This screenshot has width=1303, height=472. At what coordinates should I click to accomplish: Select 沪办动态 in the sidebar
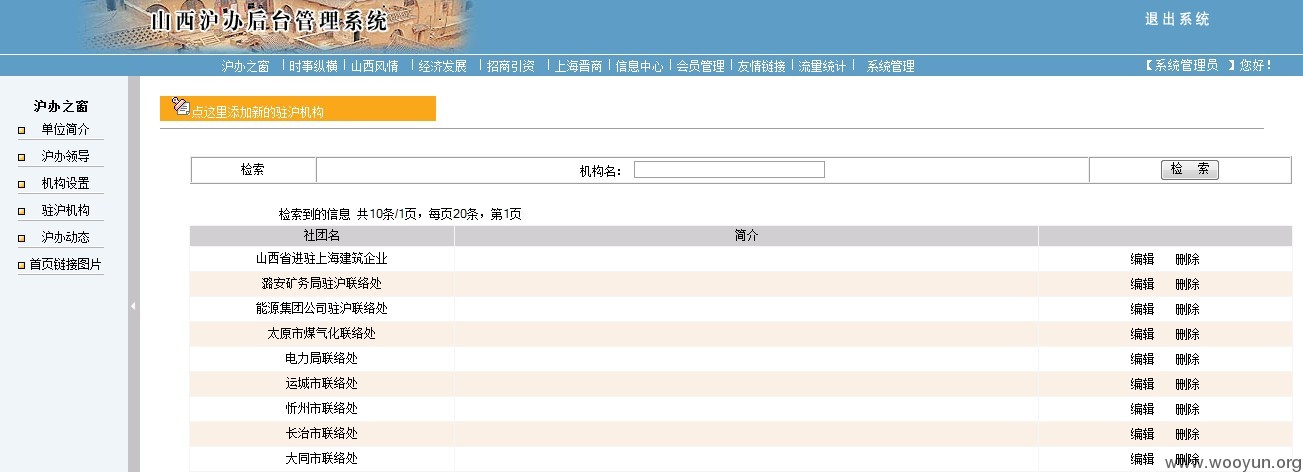65,238
